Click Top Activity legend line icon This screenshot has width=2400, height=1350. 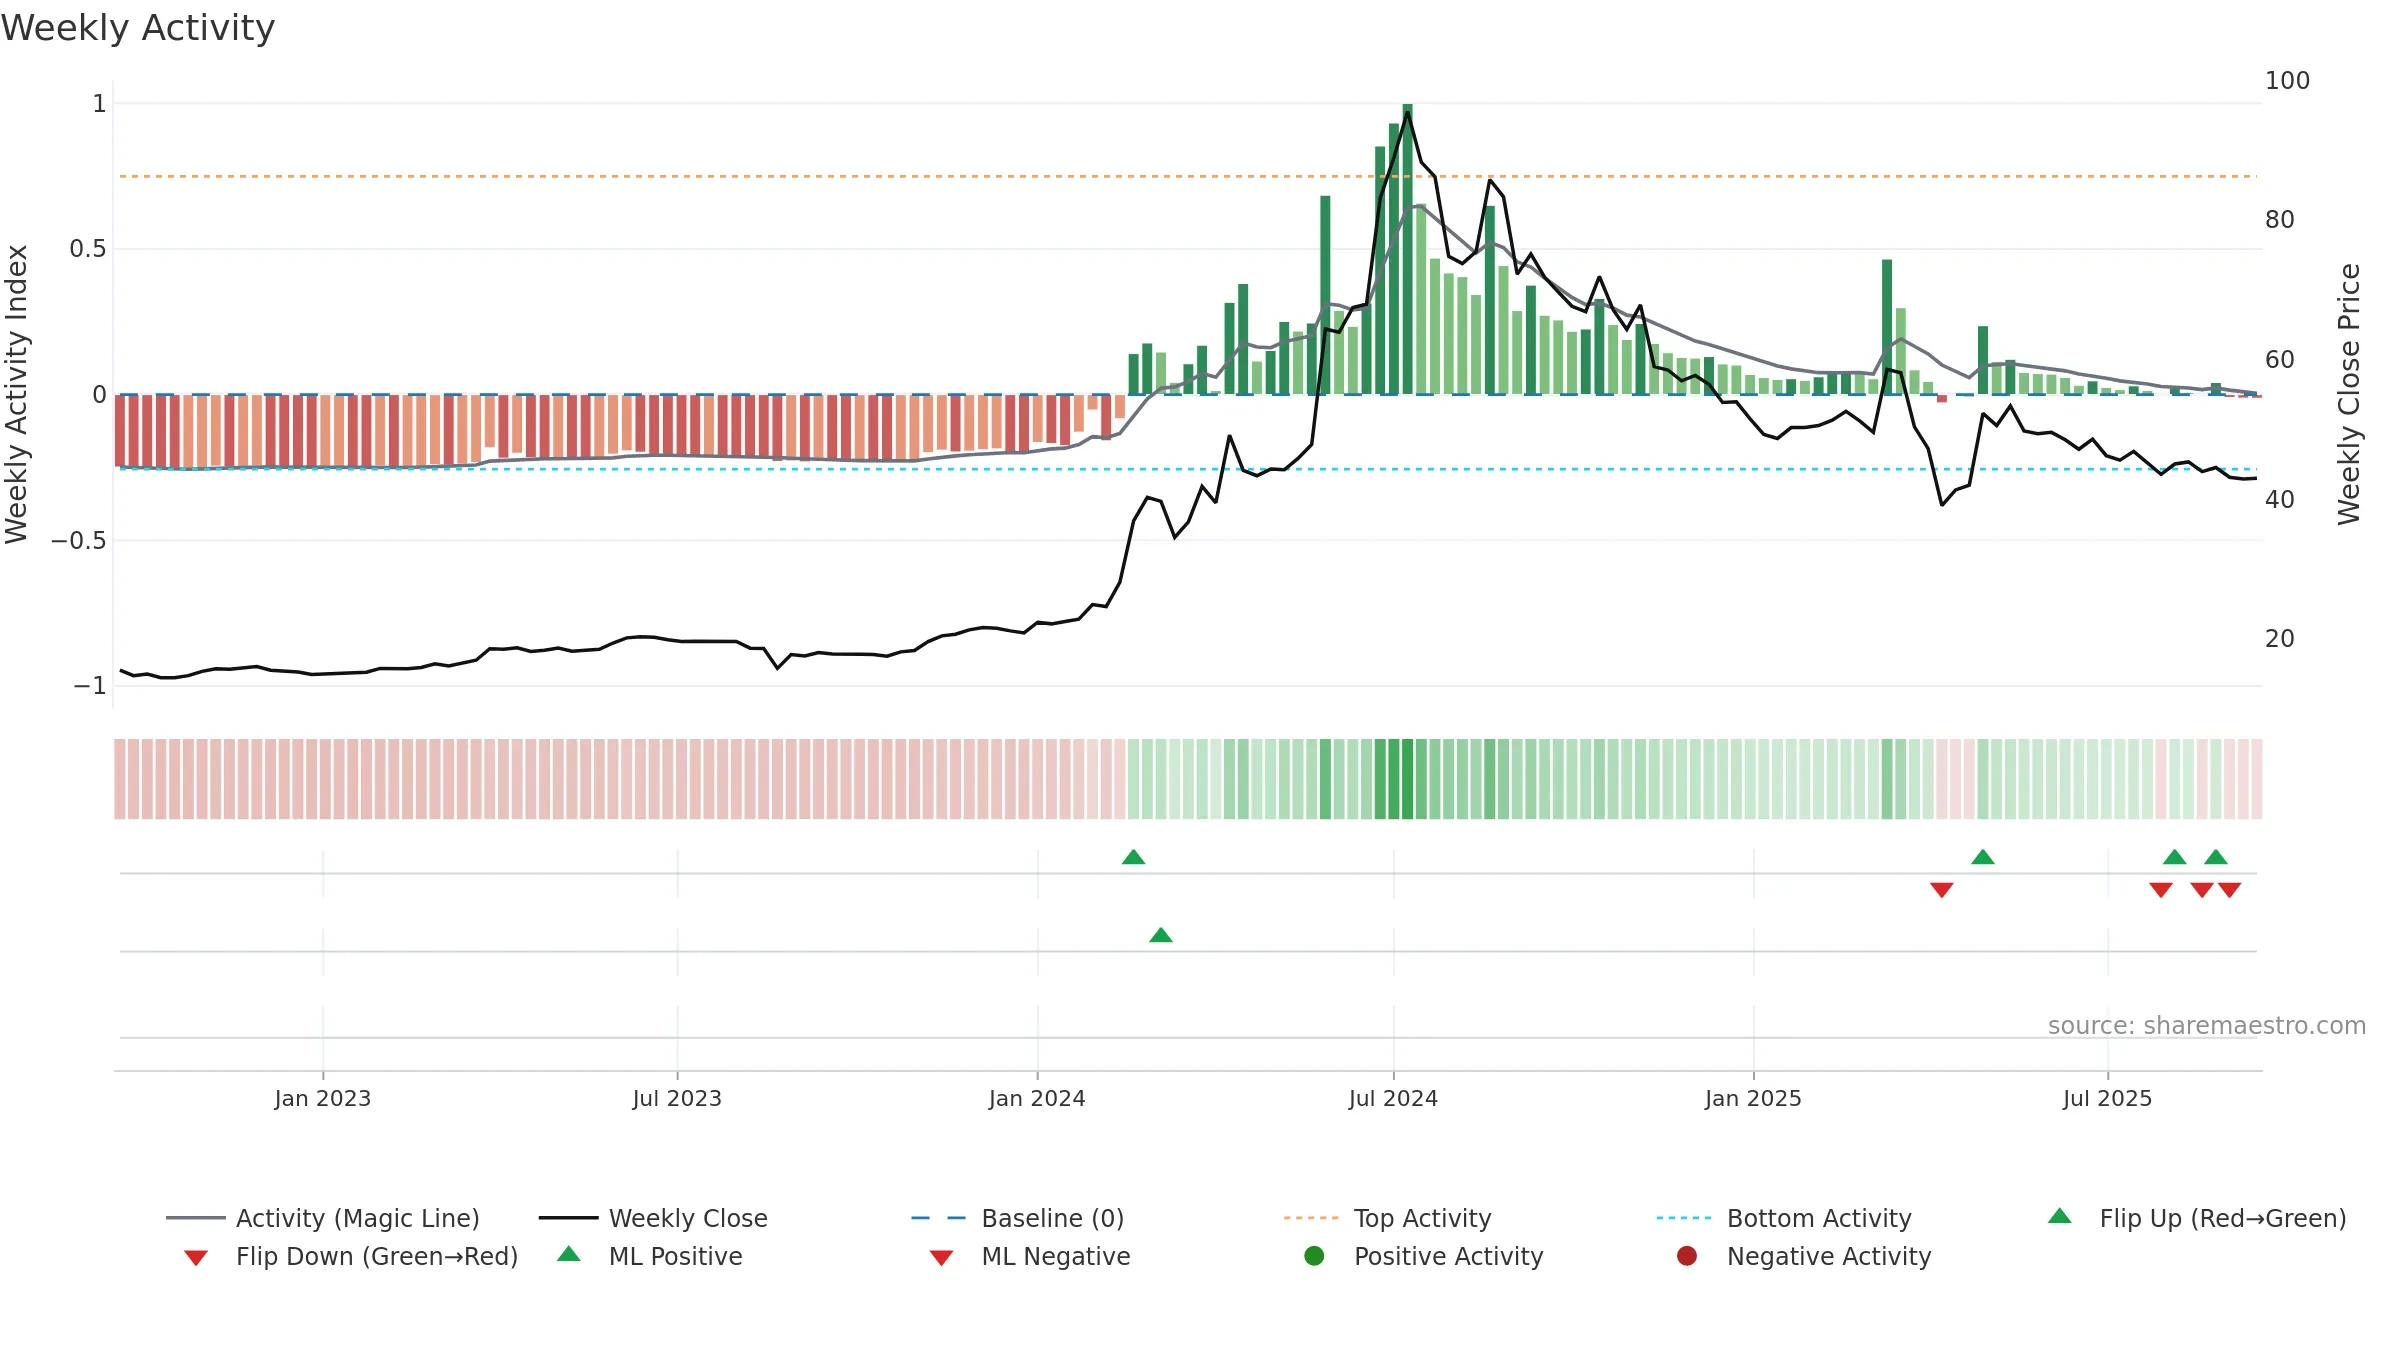coord(1310,1218)
